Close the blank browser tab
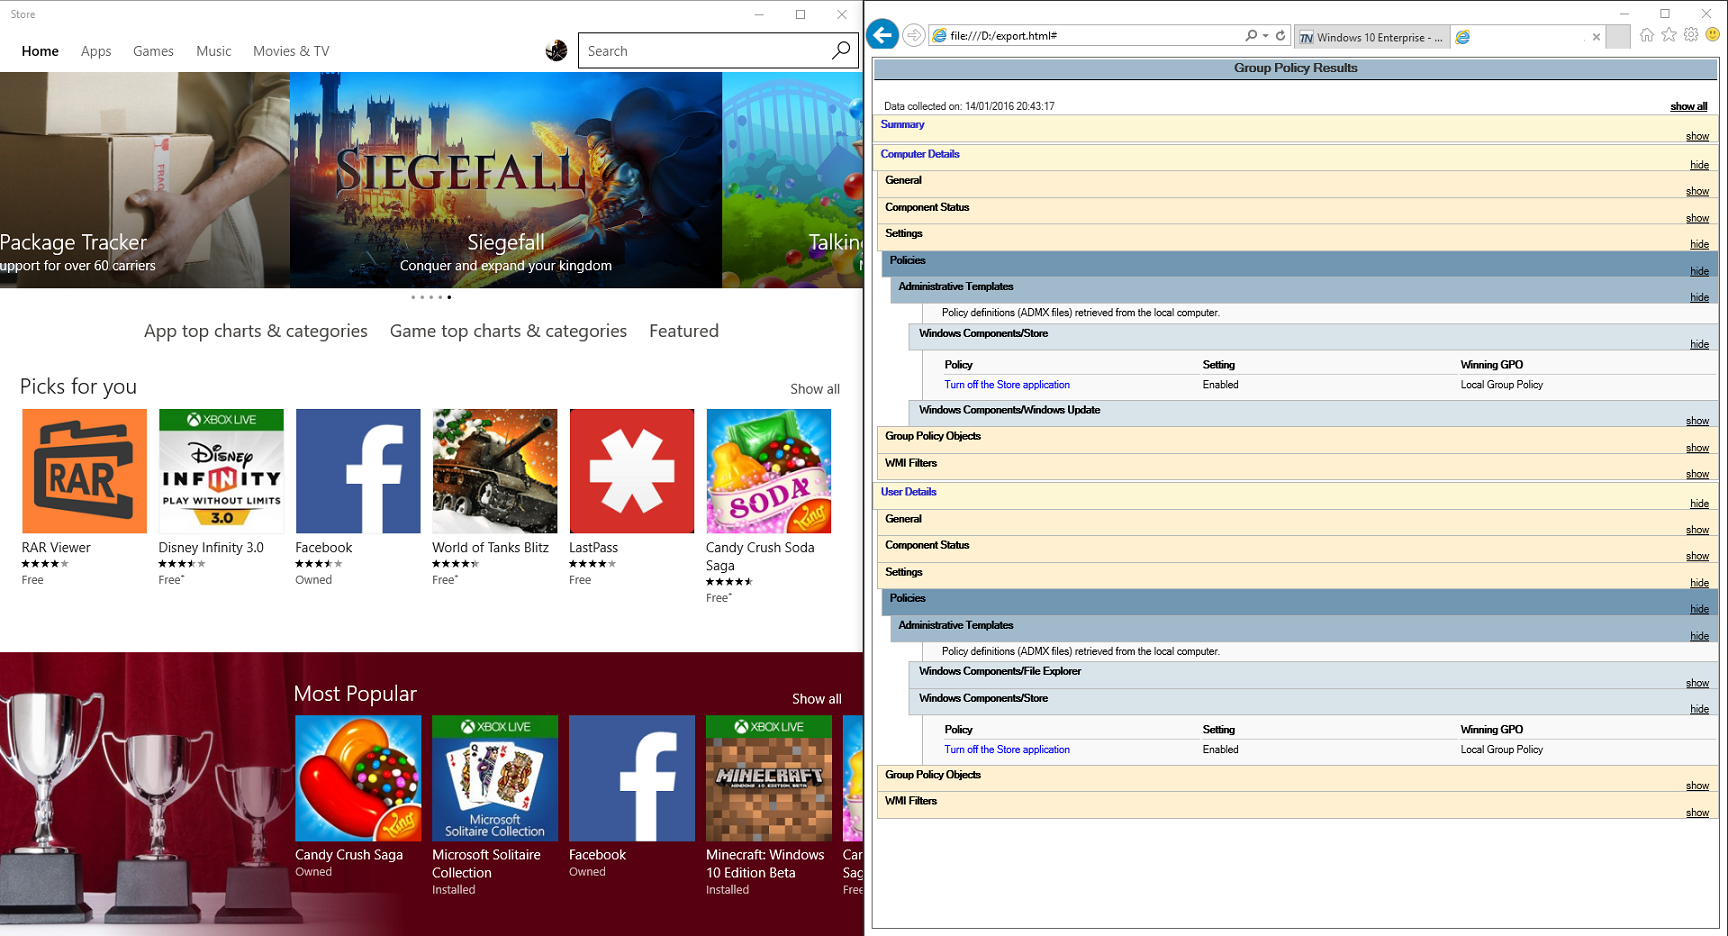 1596,37
